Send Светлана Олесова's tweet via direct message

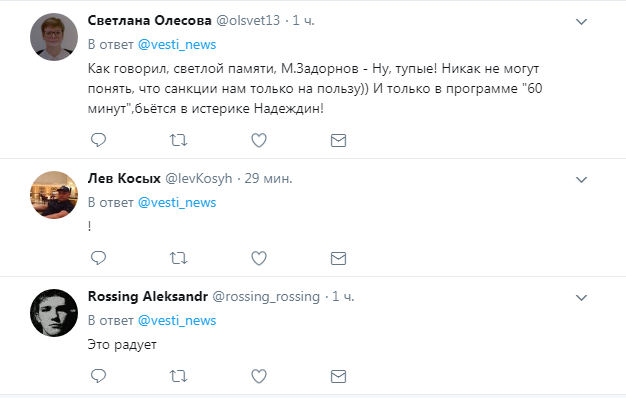tap(338, 141)
